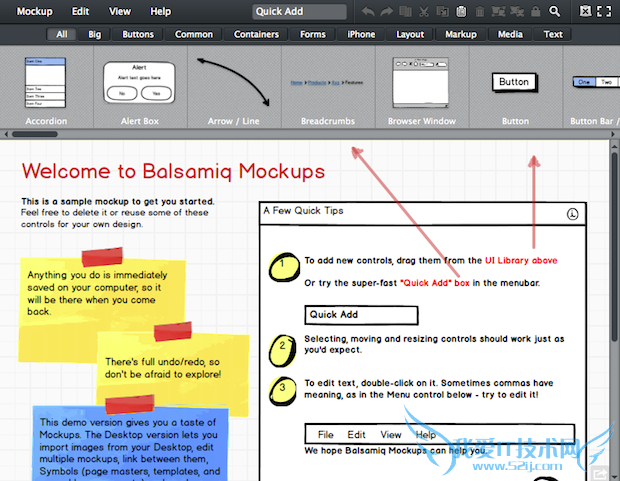Select the Media library category
This screenshot has width=620, height=481.
pyautogui.click(x=510, y=34)
